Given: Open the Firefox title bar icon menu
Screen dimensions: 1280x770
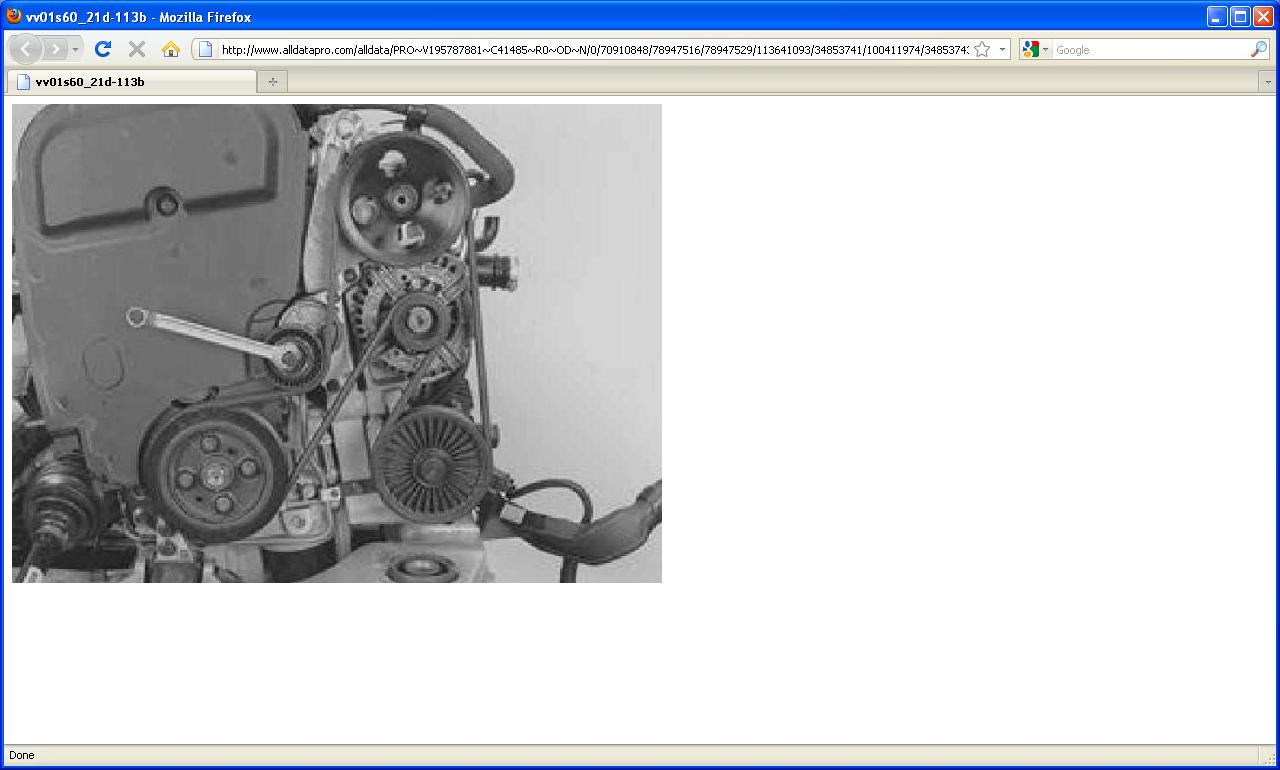Looking at the screenshot, I should coord(14,16).
